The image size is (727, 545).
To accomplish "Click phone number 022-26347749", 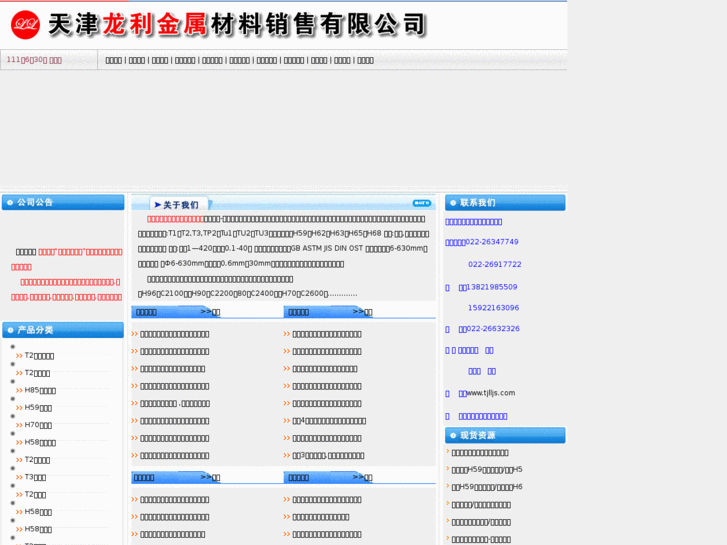I will [x=492, y=242].
